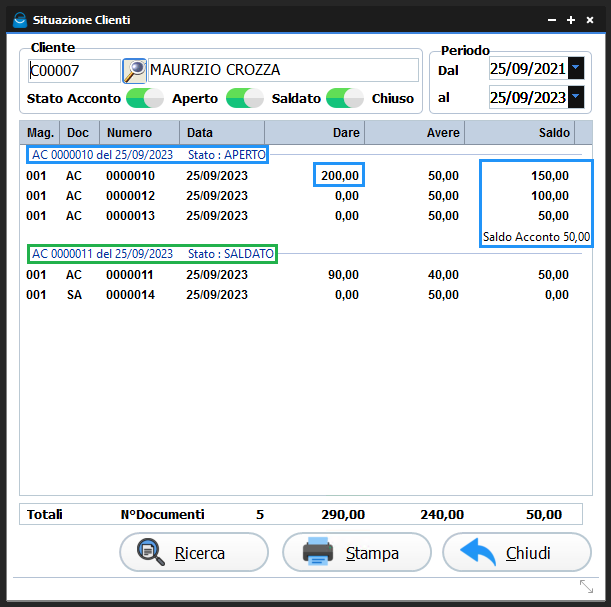611x607 pixels.
Task: Click the Situazione Clienti app icon
Action: click(x=20, y=20)
